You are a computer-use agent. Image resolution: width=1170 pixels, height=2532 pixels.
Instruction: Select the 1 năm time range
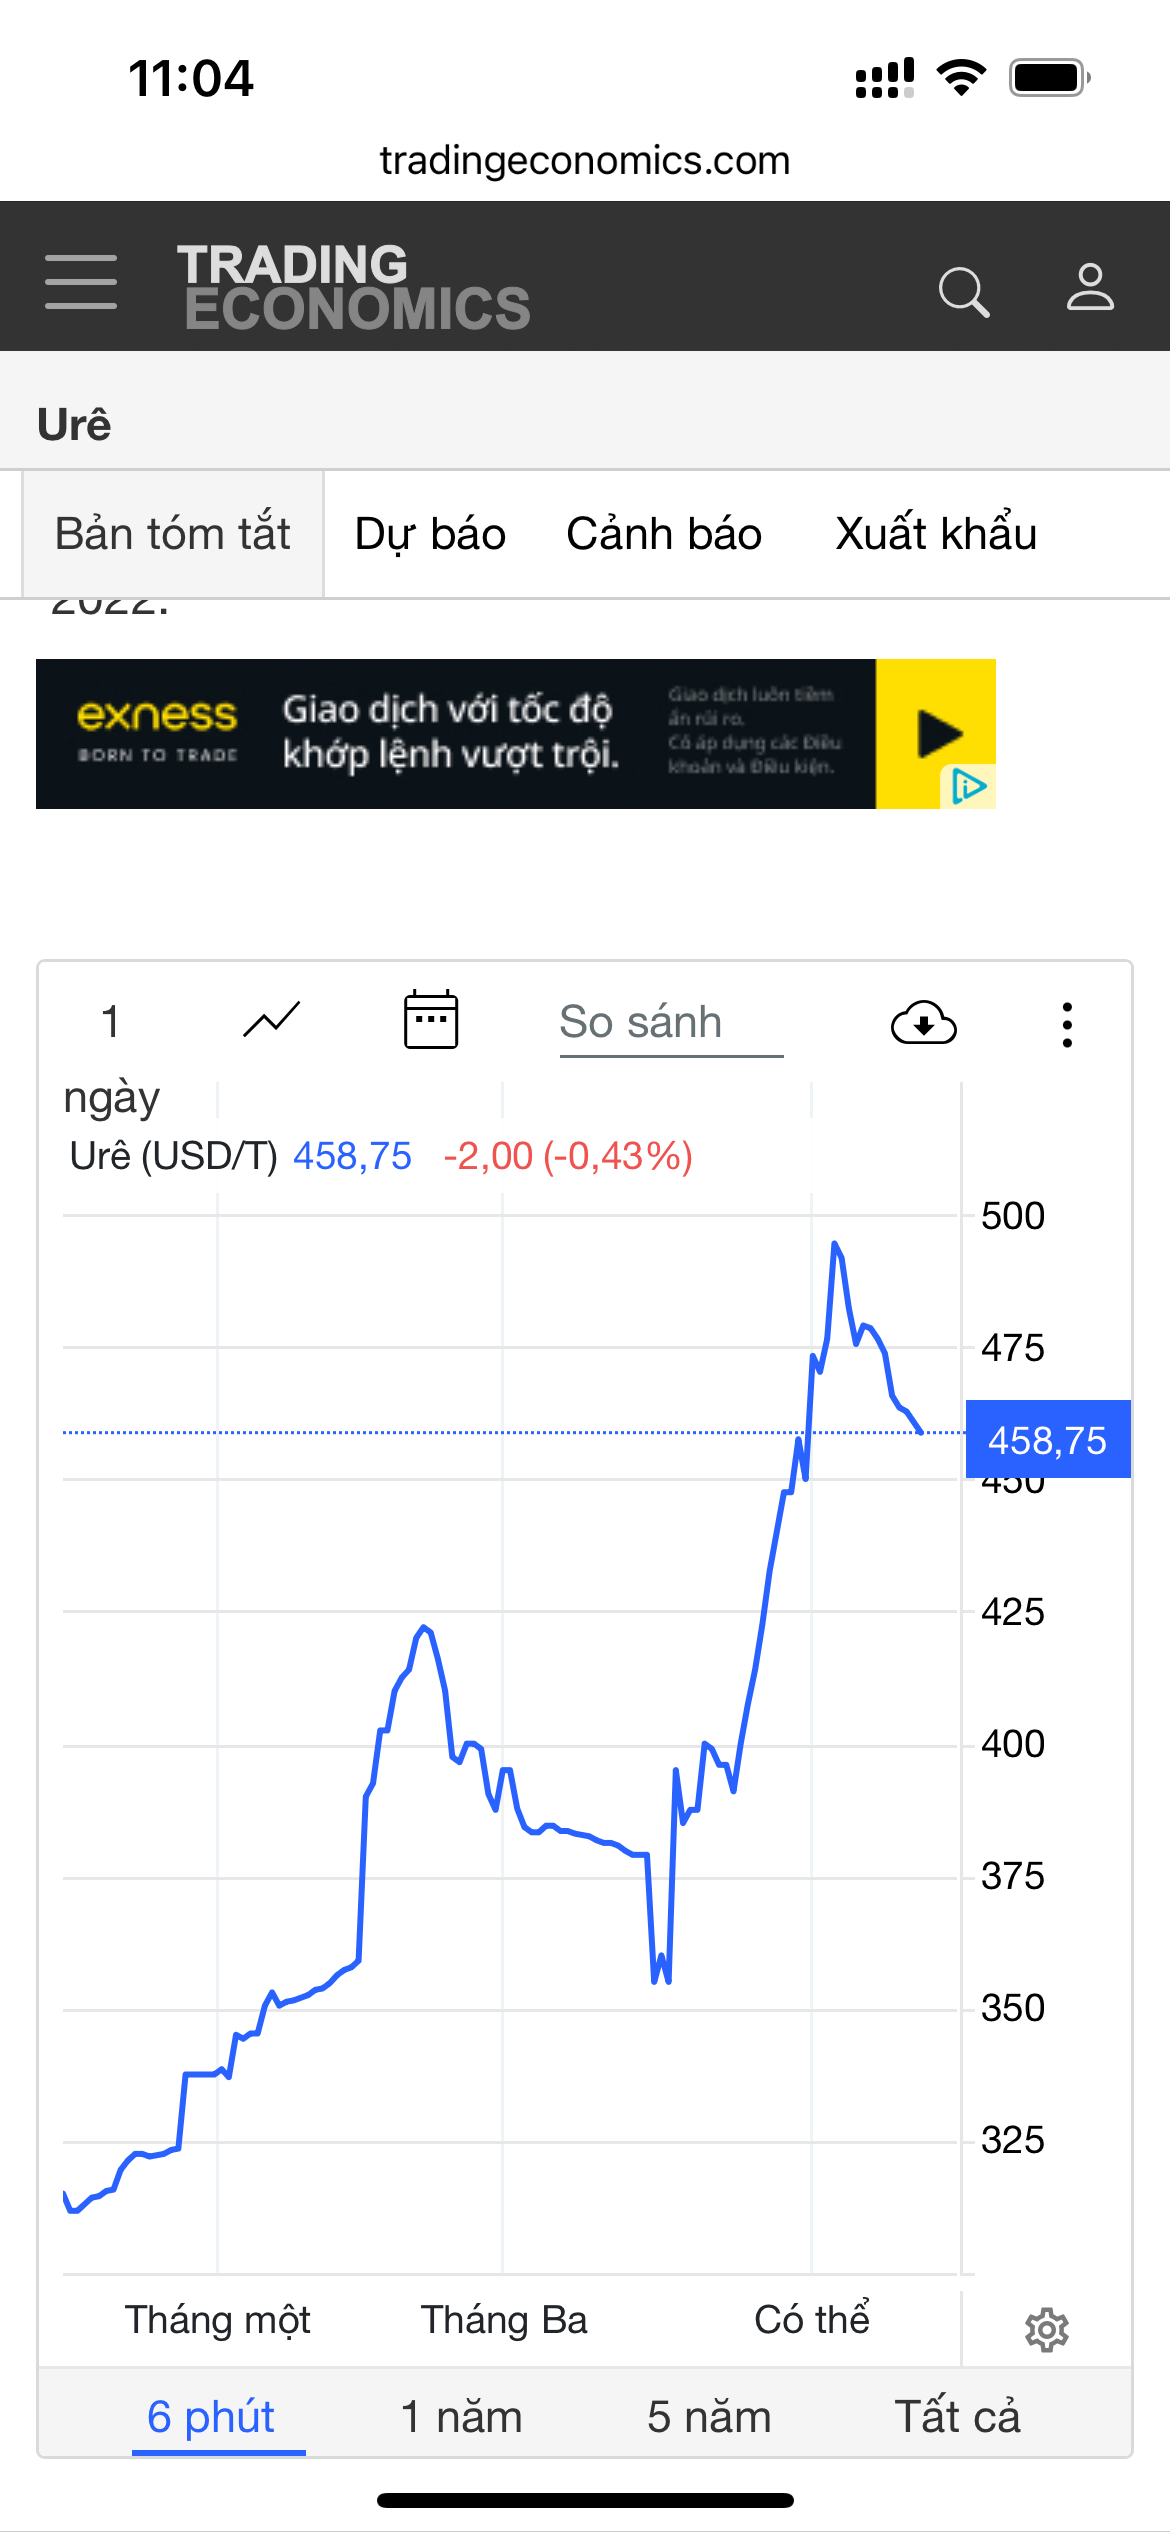pos(461,2417)
